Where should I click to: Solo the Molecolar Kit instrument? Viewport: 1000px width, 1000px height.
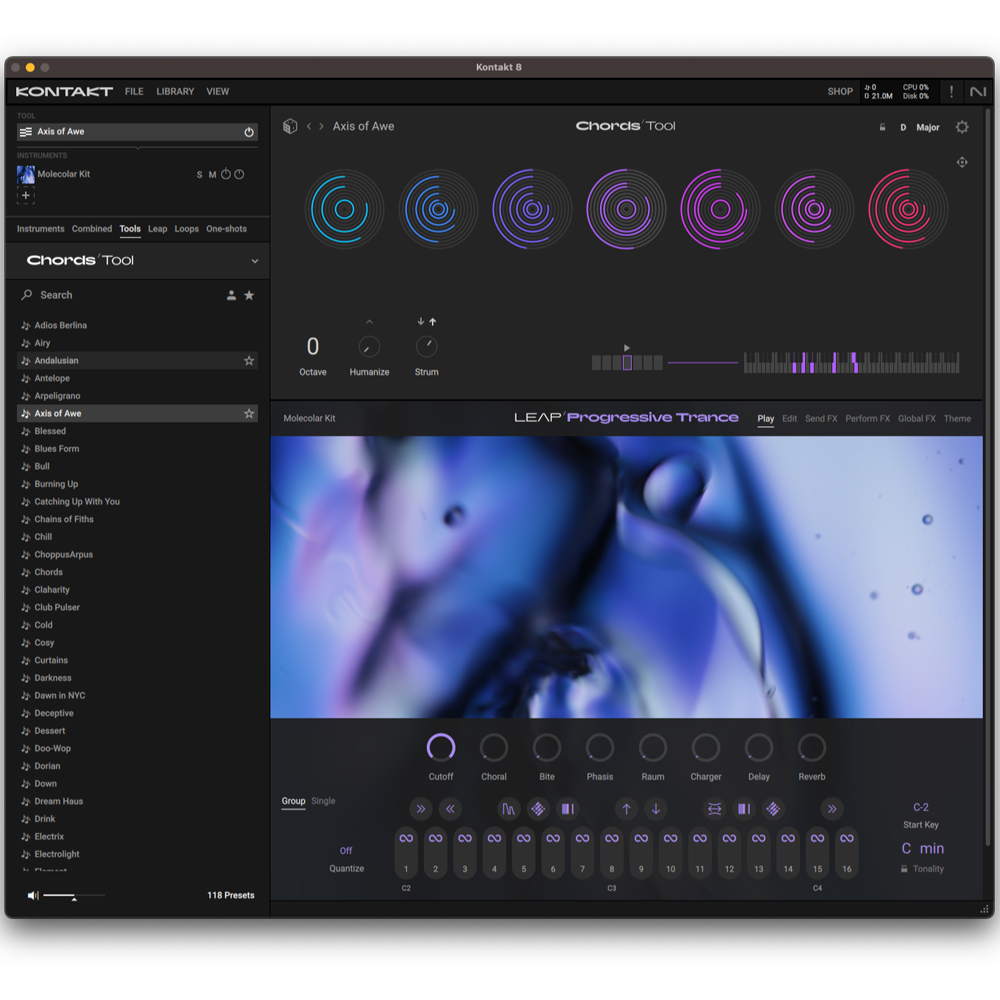[199, 175]
